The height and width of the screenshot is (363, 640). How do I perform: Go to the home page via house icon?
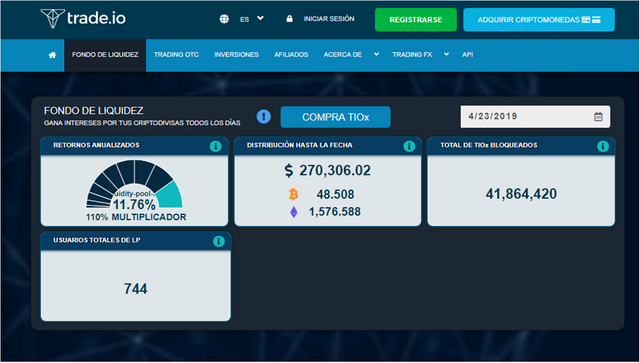[x=52, y=55]
